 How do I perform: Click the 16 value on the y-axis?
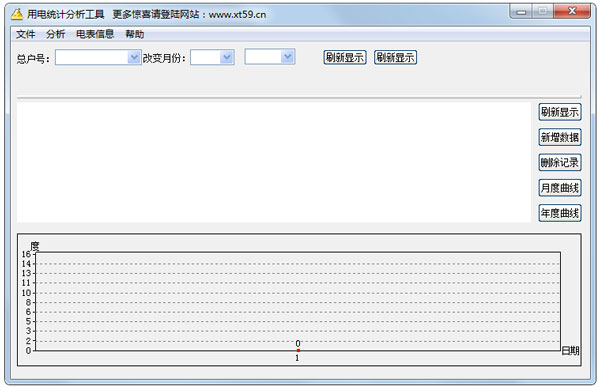[26, 254]
